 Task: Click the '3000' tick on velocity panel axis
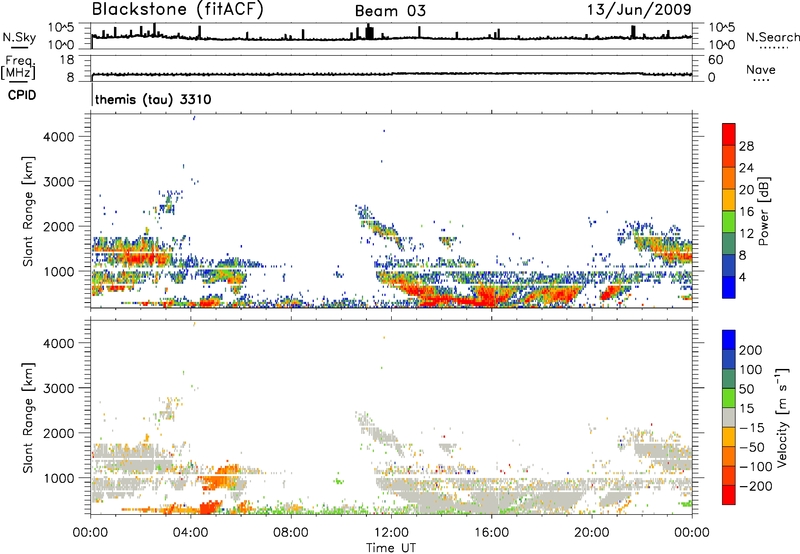tap(59, 388)
